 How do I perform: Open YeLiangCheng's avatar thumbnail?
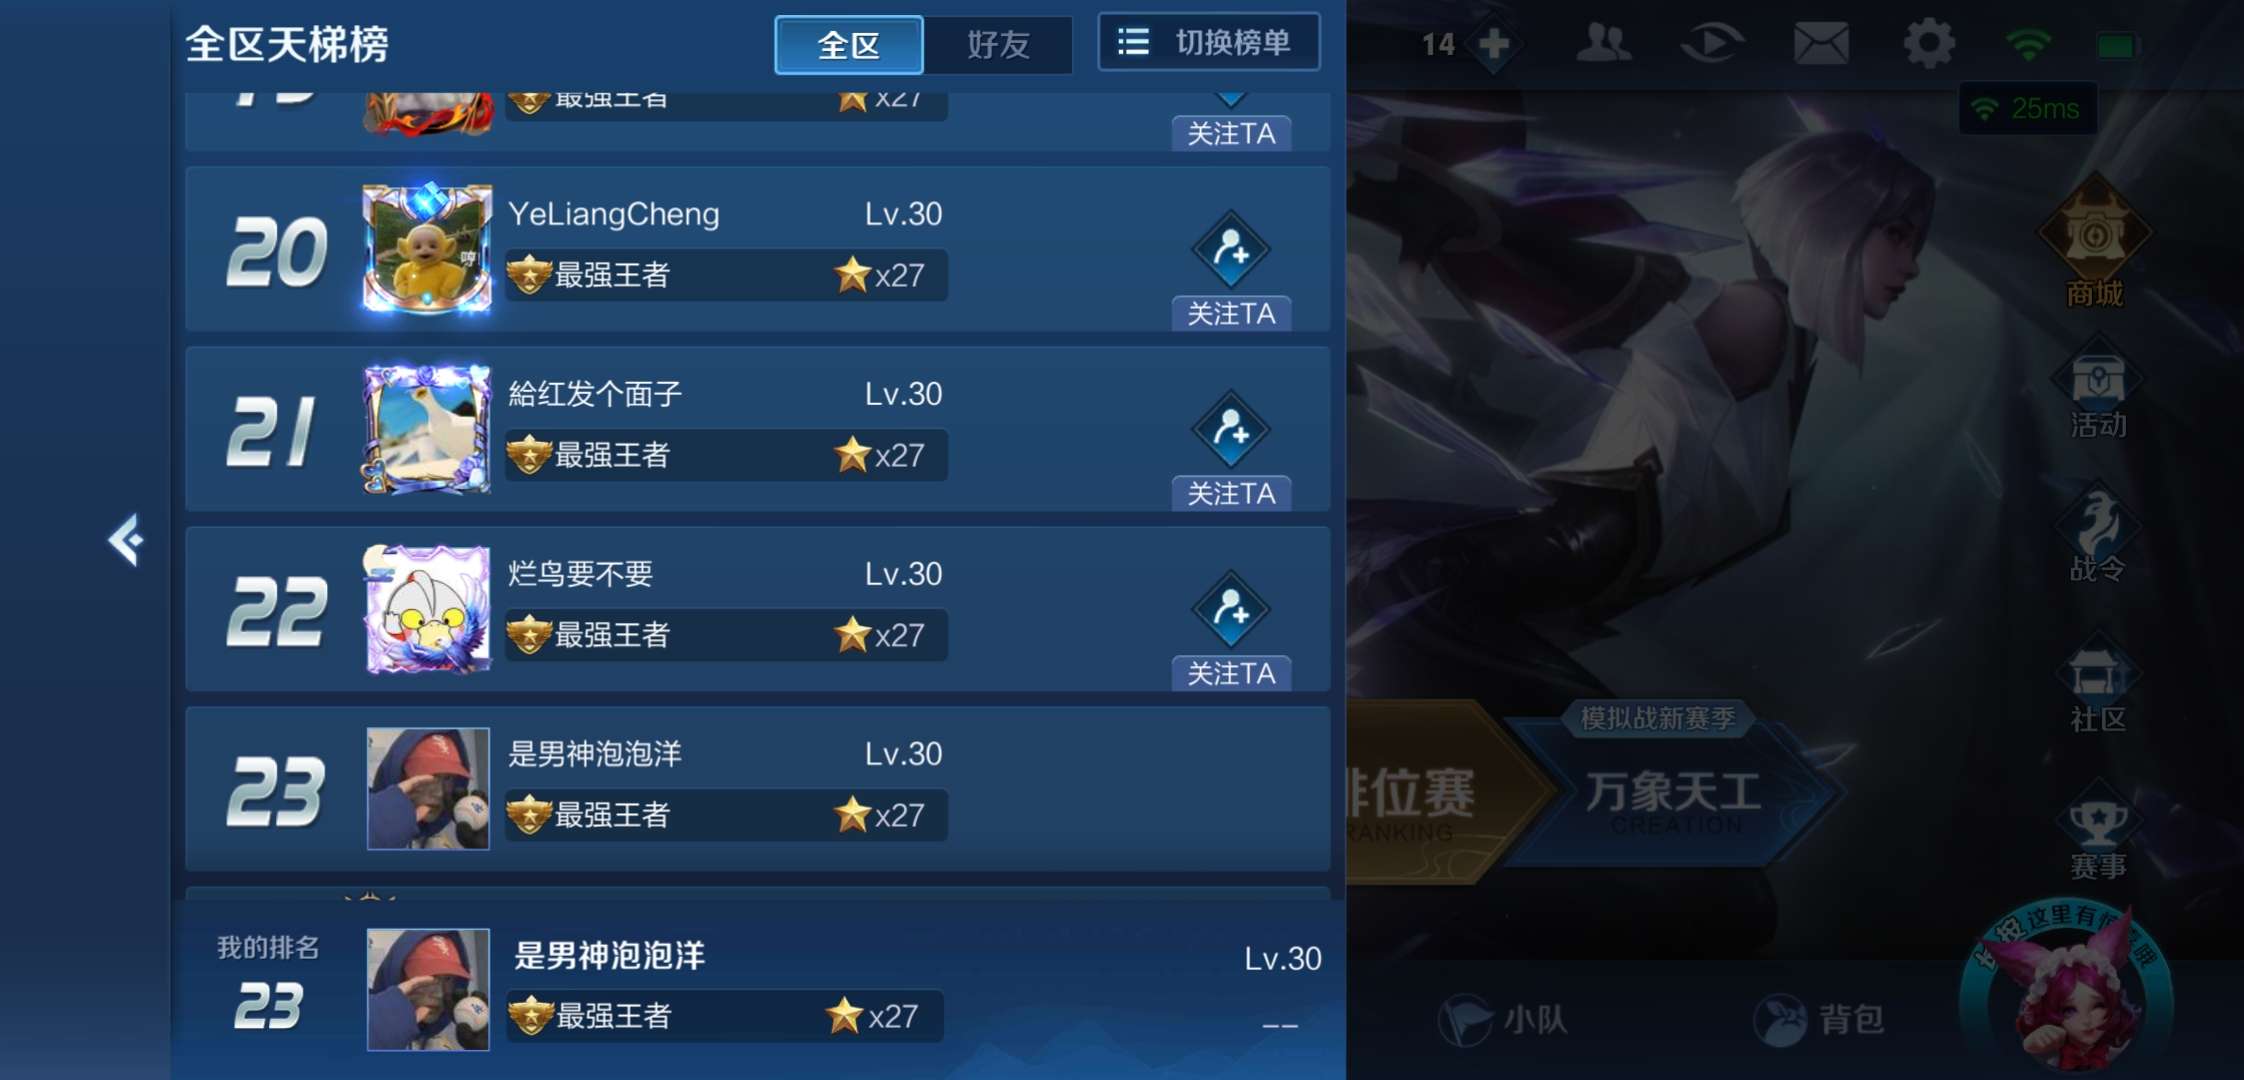(427, 249)
